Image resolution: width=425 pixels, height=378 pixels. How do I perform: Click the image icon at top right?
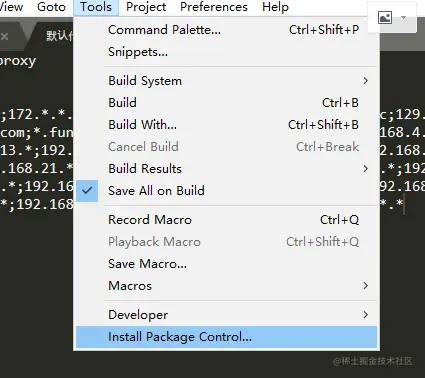pyautogui.click(x=385, y=17)
